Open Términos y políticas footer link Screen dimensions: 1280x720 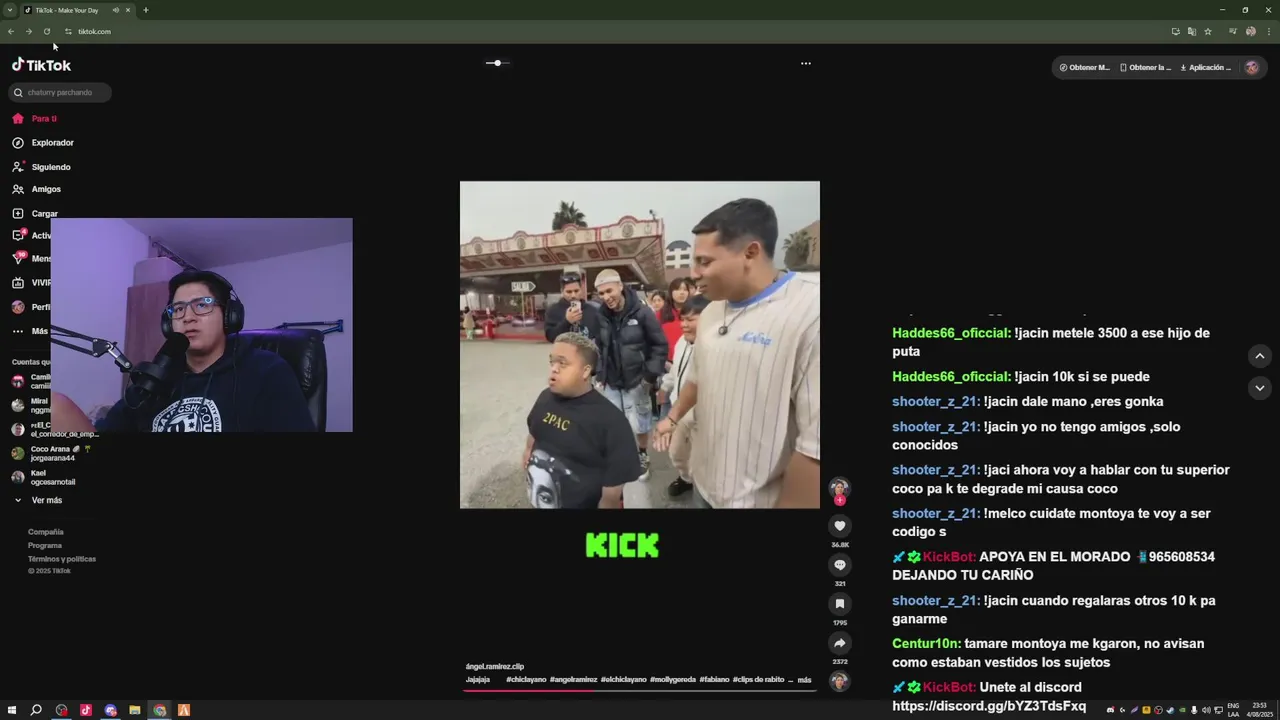(62, 559)
